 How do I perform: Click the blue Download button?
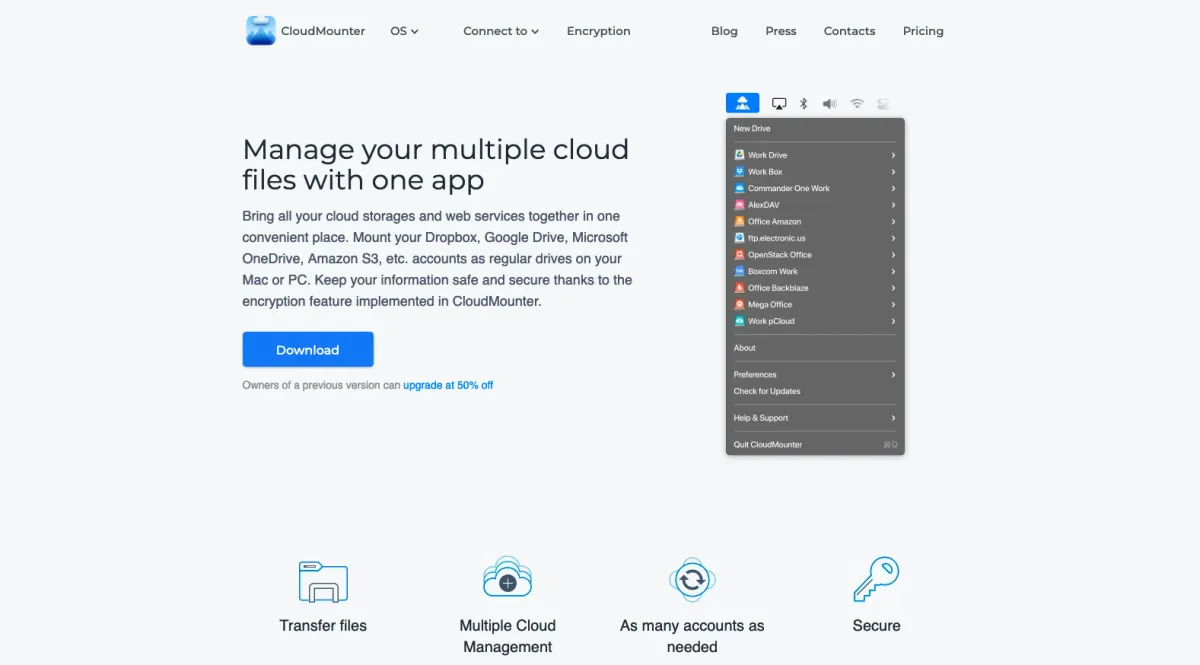308,350
